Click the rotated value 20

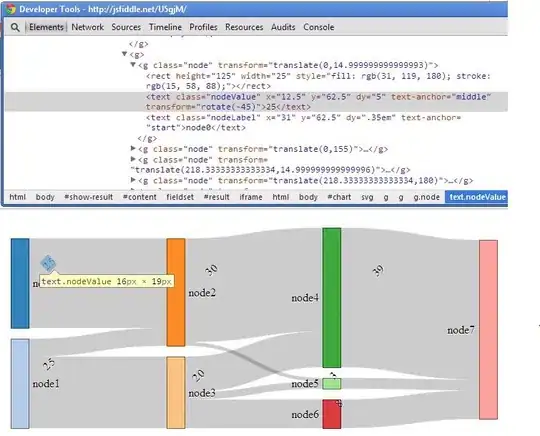pos(198,375)
